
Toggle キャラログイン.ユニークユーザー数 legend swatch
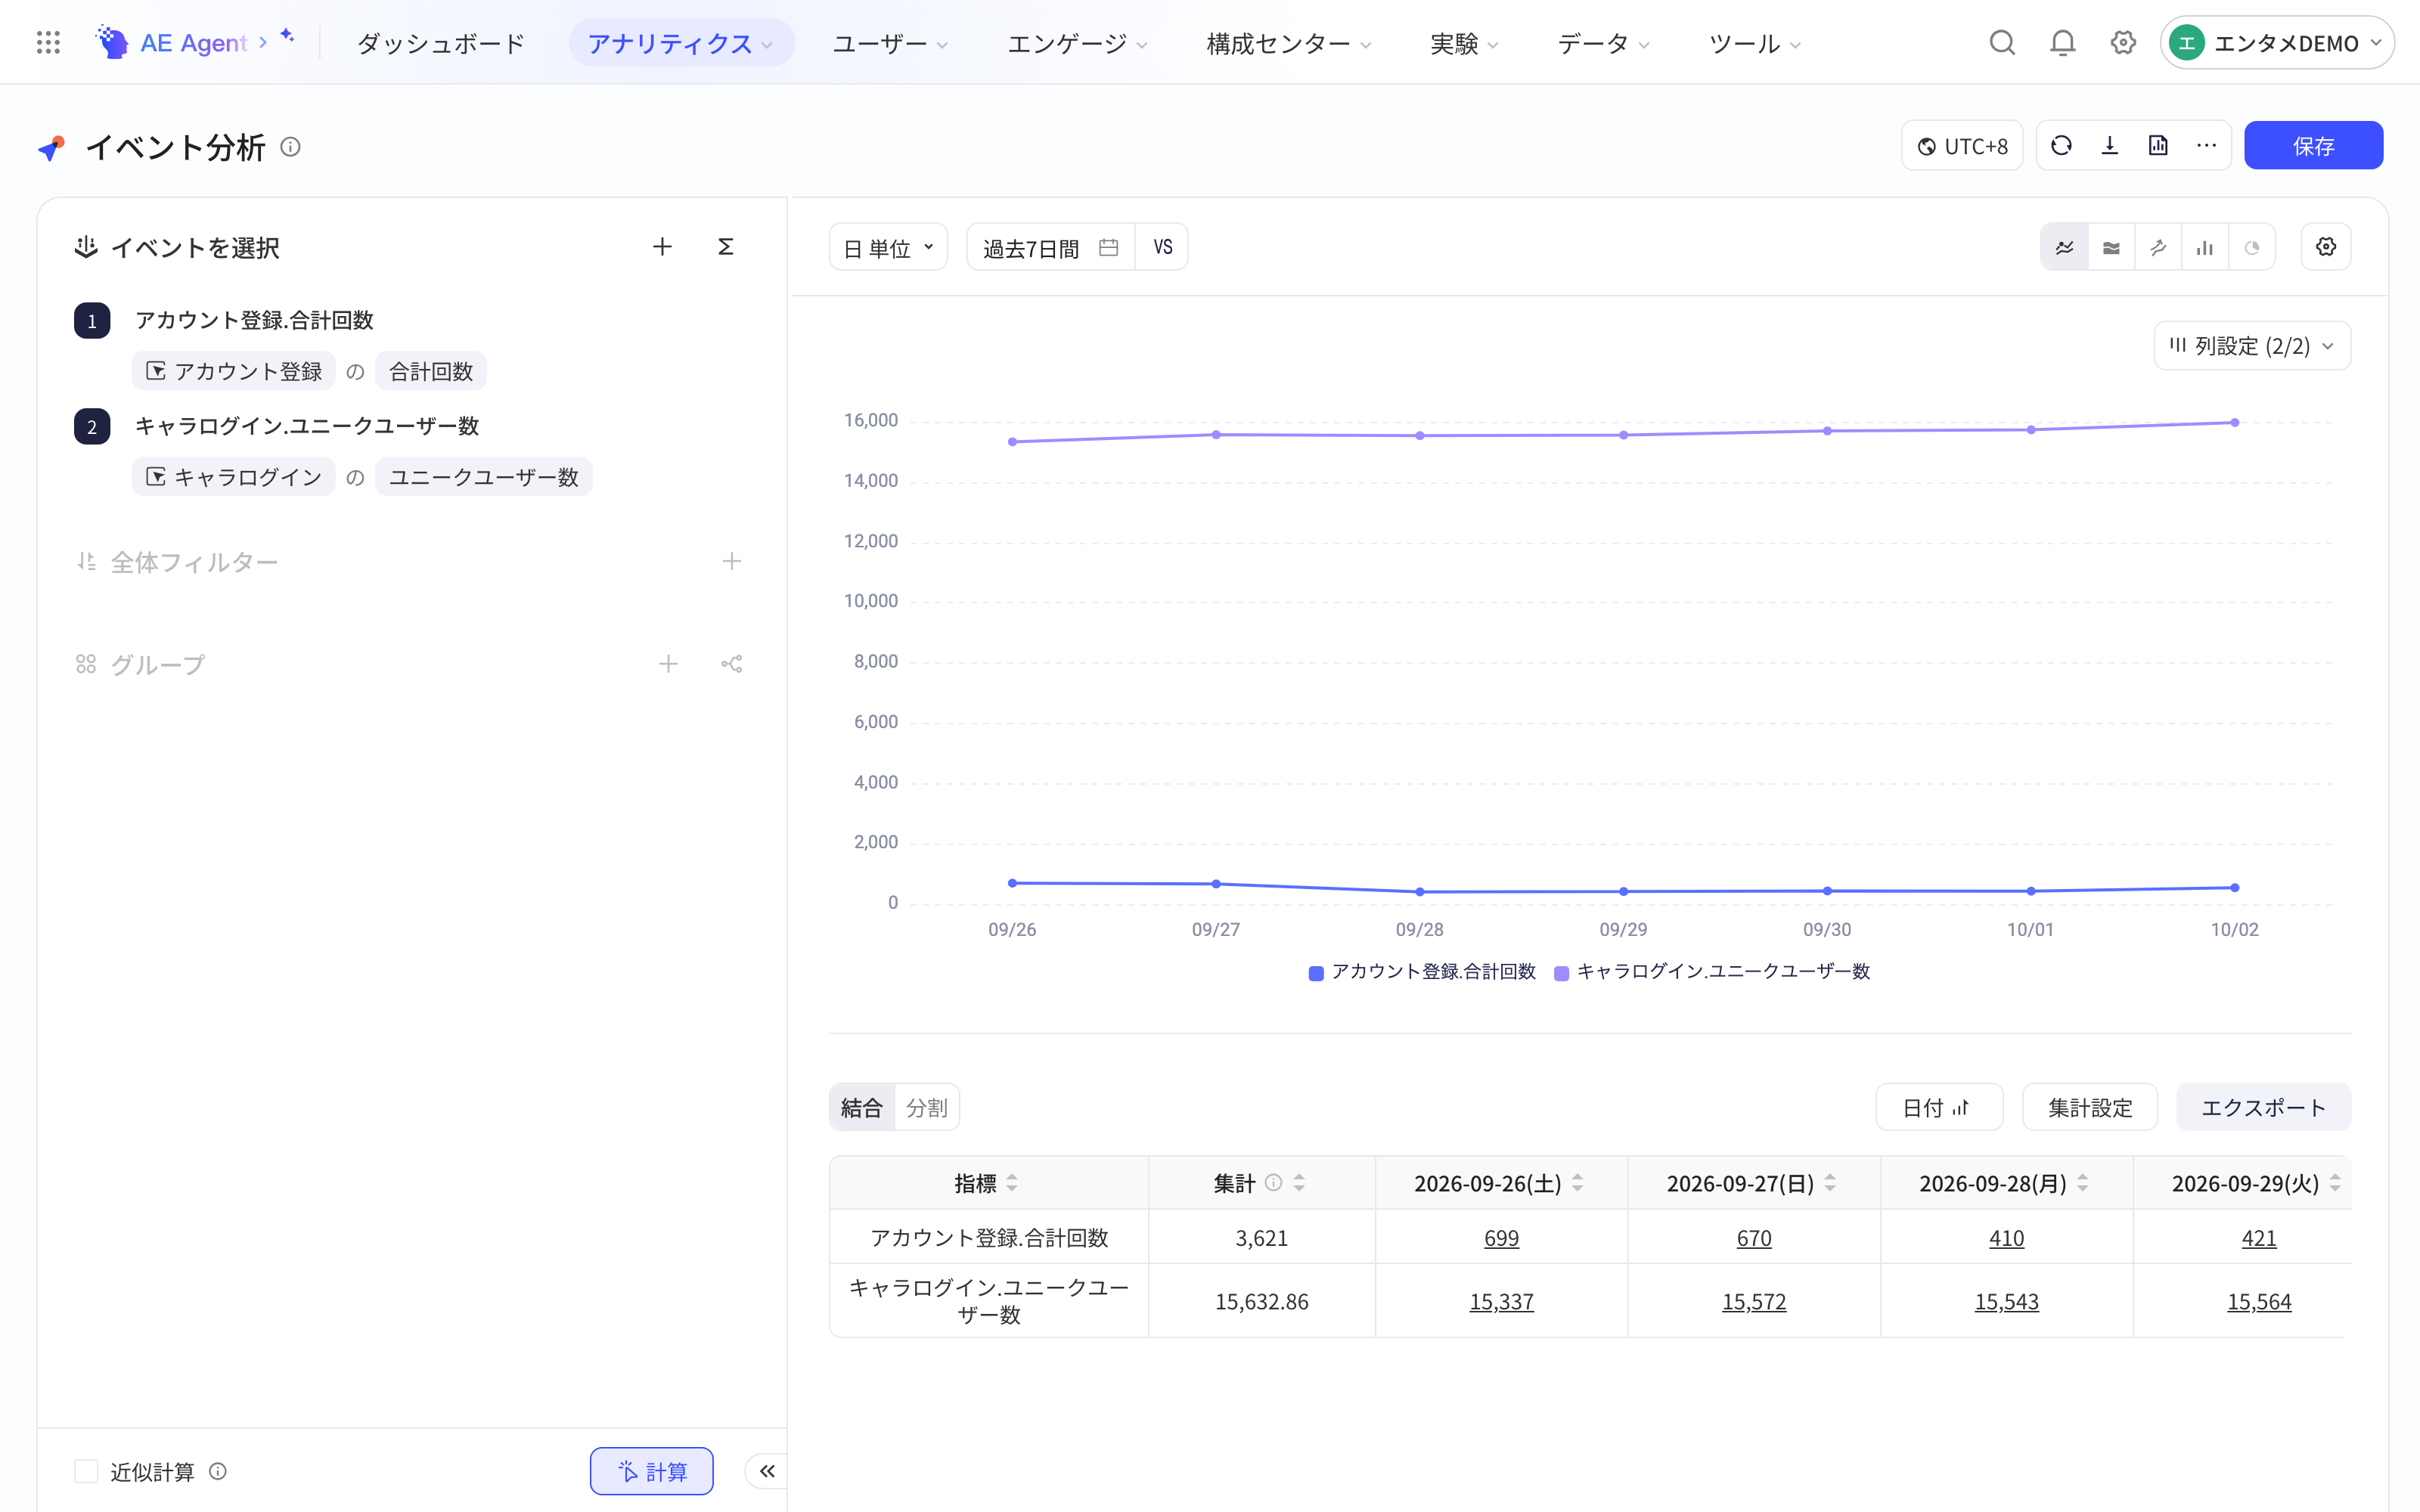pos(1561,973)
